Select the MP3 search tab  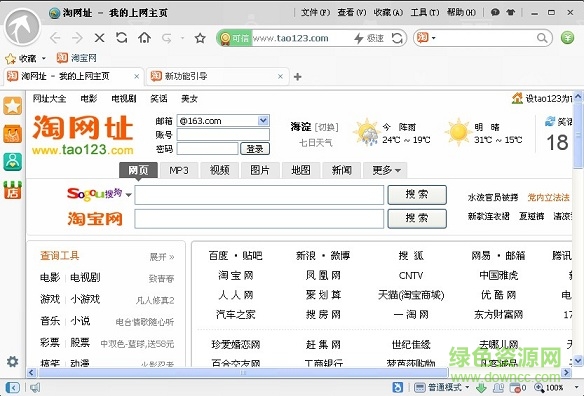coord(179,170)
